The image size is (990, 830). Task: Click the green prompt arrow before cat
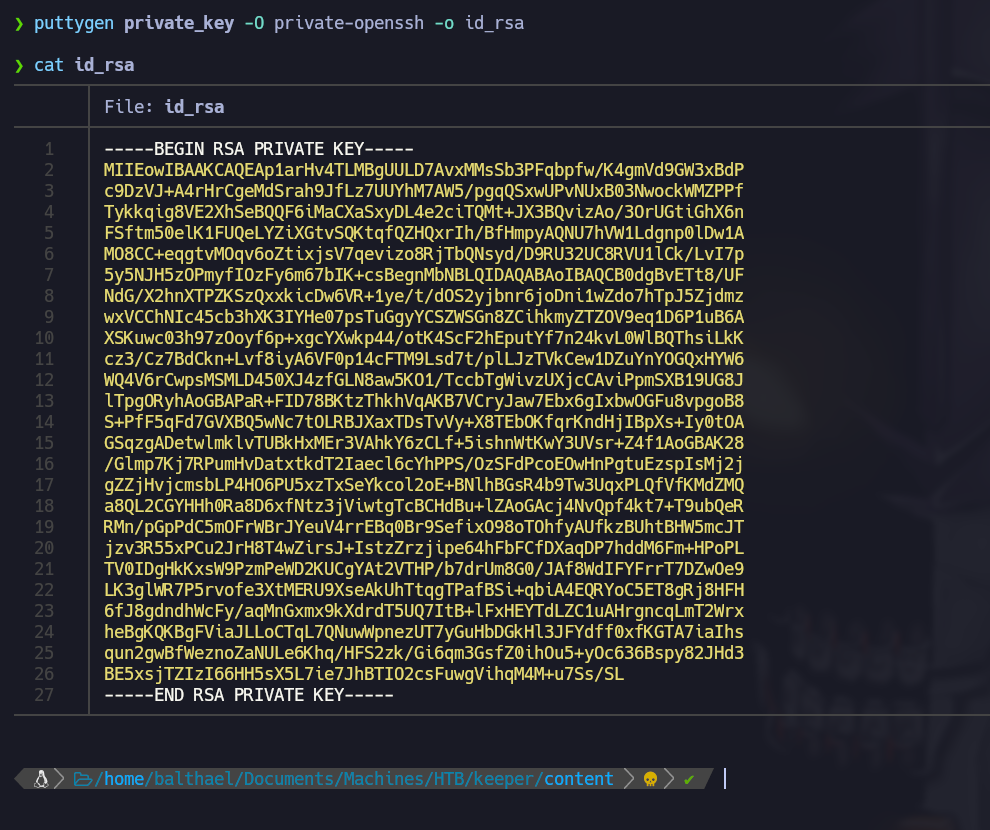pyautogui.click(x=19, y=65)
